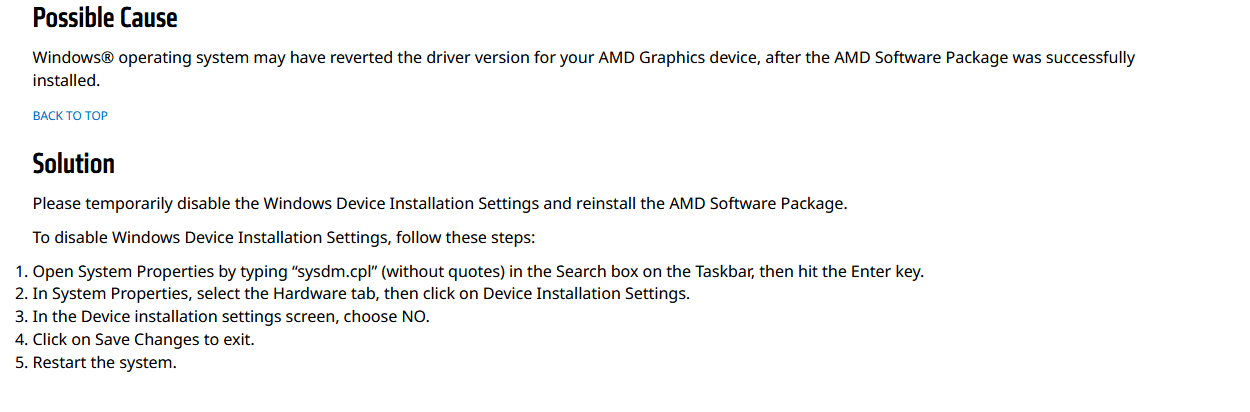Click the Solution heading
The image size is (1250, 412).
[x=73, y=163]
